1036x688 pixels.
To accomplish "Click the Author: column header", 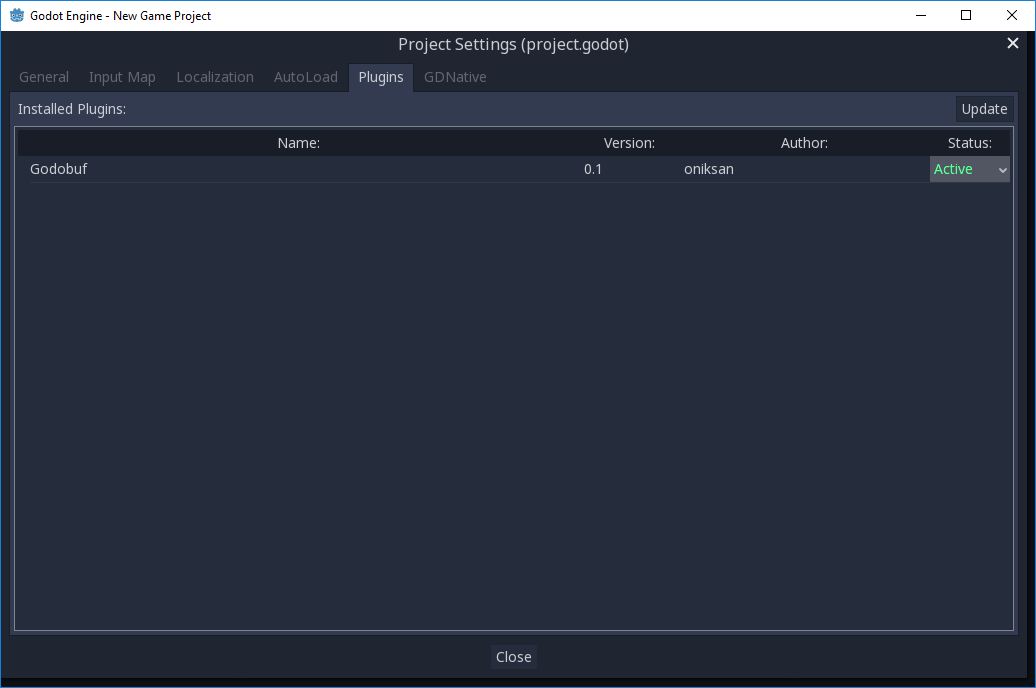I will [x=804, y=143].
